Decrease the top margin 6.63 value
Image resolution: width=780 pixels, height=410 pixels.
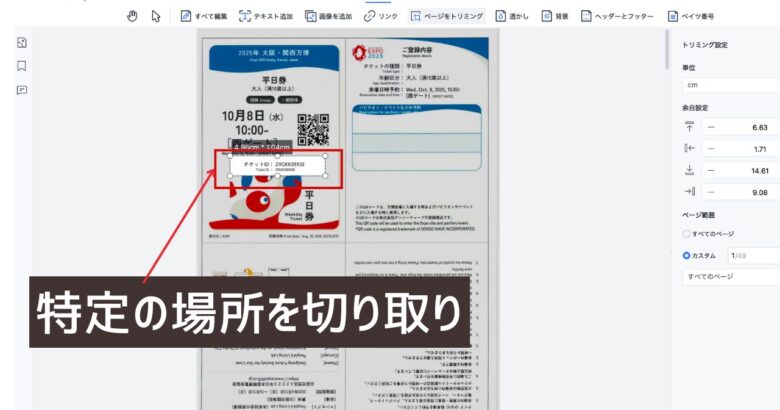(x=712, y=127)
